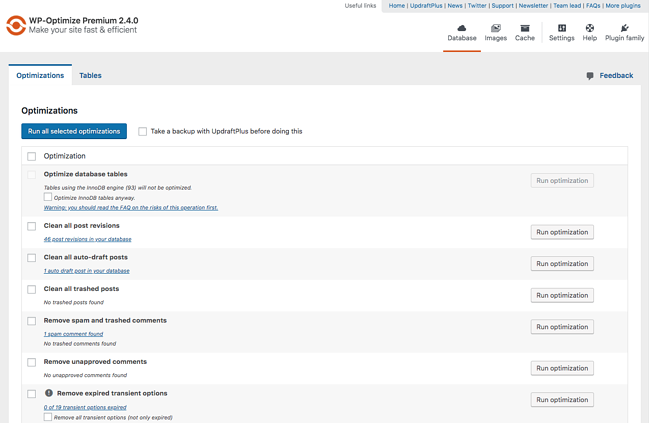Image resolution: width=649 pixels, height=423 pixels.
Task: Click 'No trashed posts found' text
Action: (x=74, y=302)
